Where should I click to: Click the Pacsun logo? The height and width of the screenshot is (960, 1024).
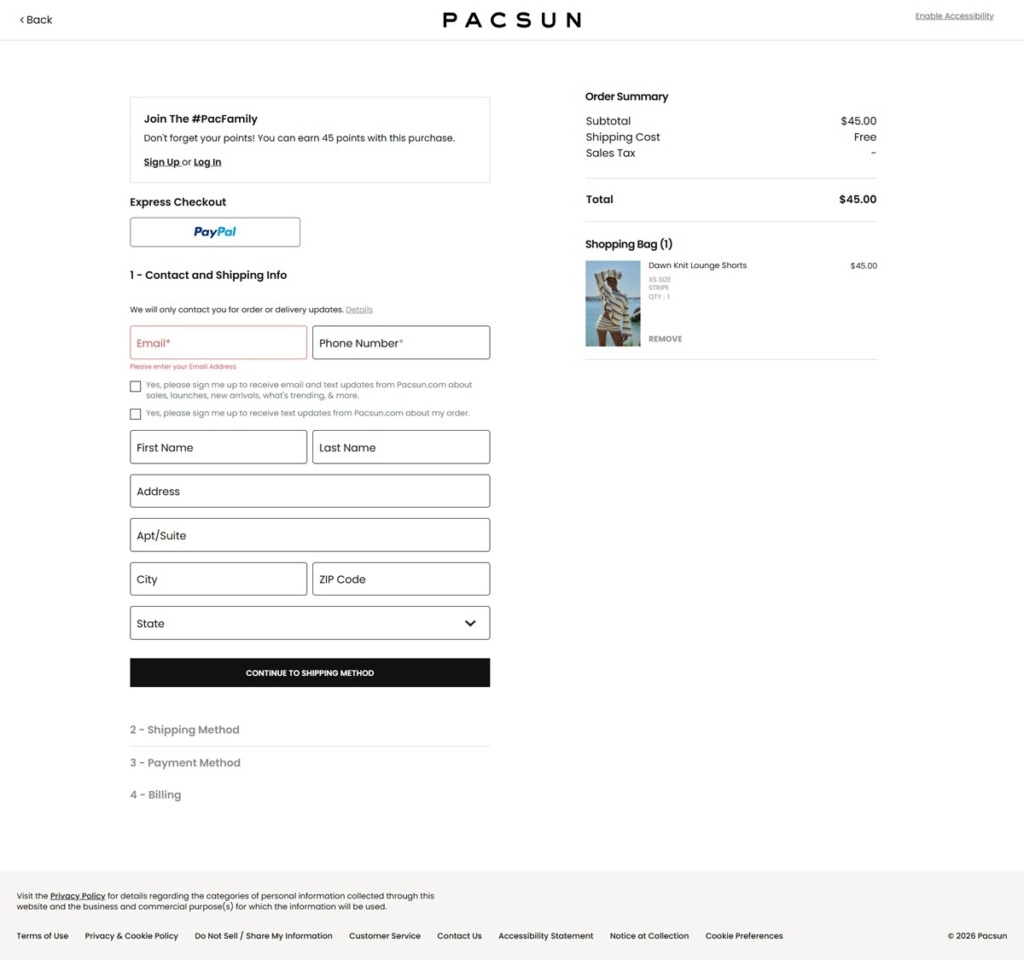pos(512,20)
